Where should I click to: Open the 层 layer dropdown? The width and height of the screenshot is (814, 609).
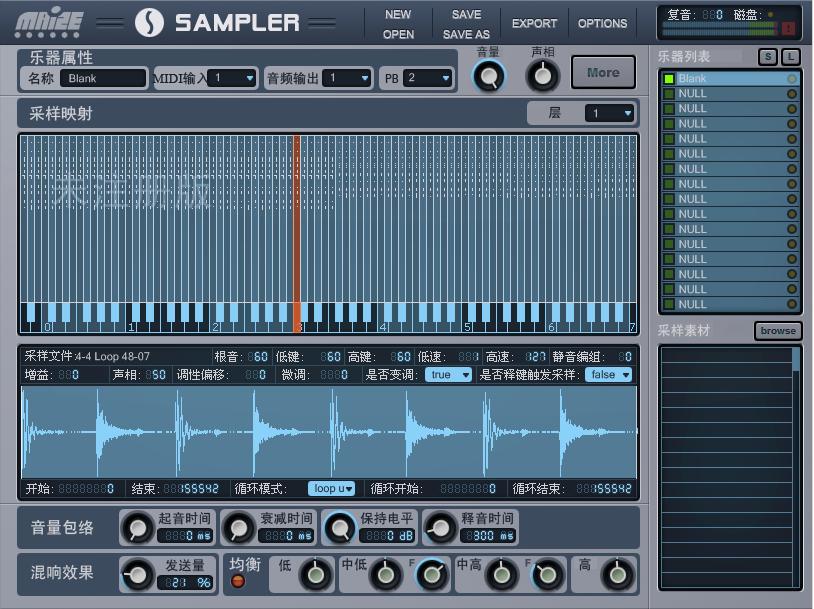tap(609, 113)
